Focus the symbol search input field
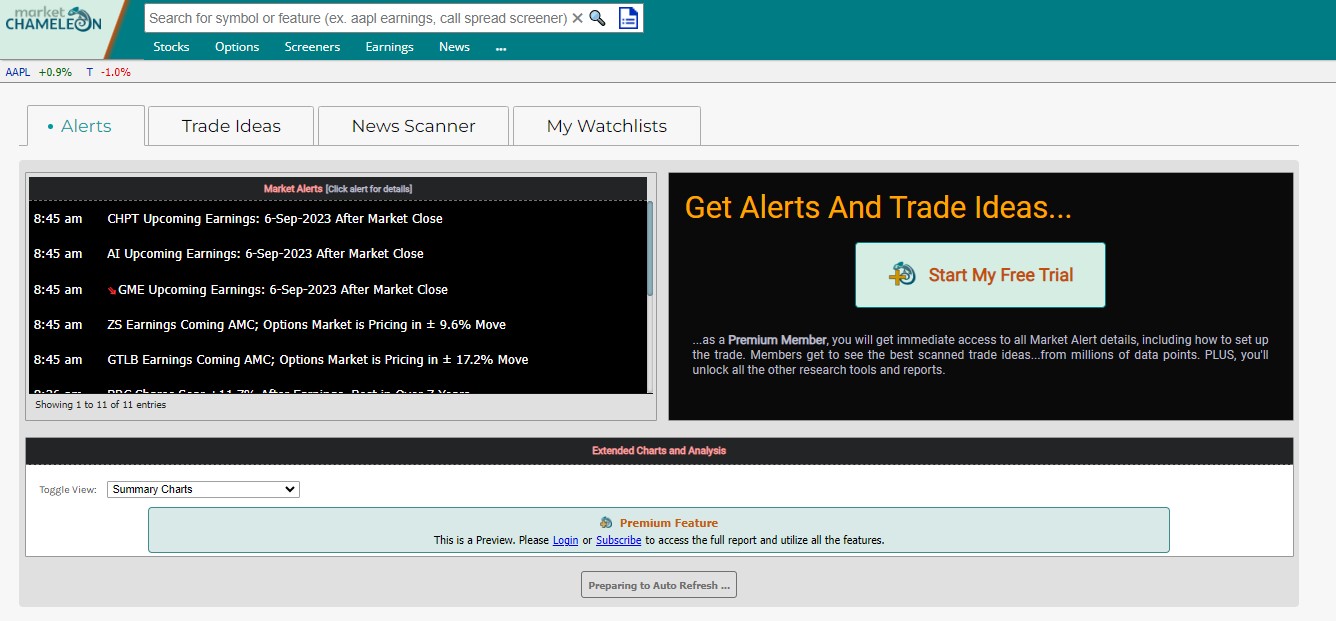 (357, 18)
